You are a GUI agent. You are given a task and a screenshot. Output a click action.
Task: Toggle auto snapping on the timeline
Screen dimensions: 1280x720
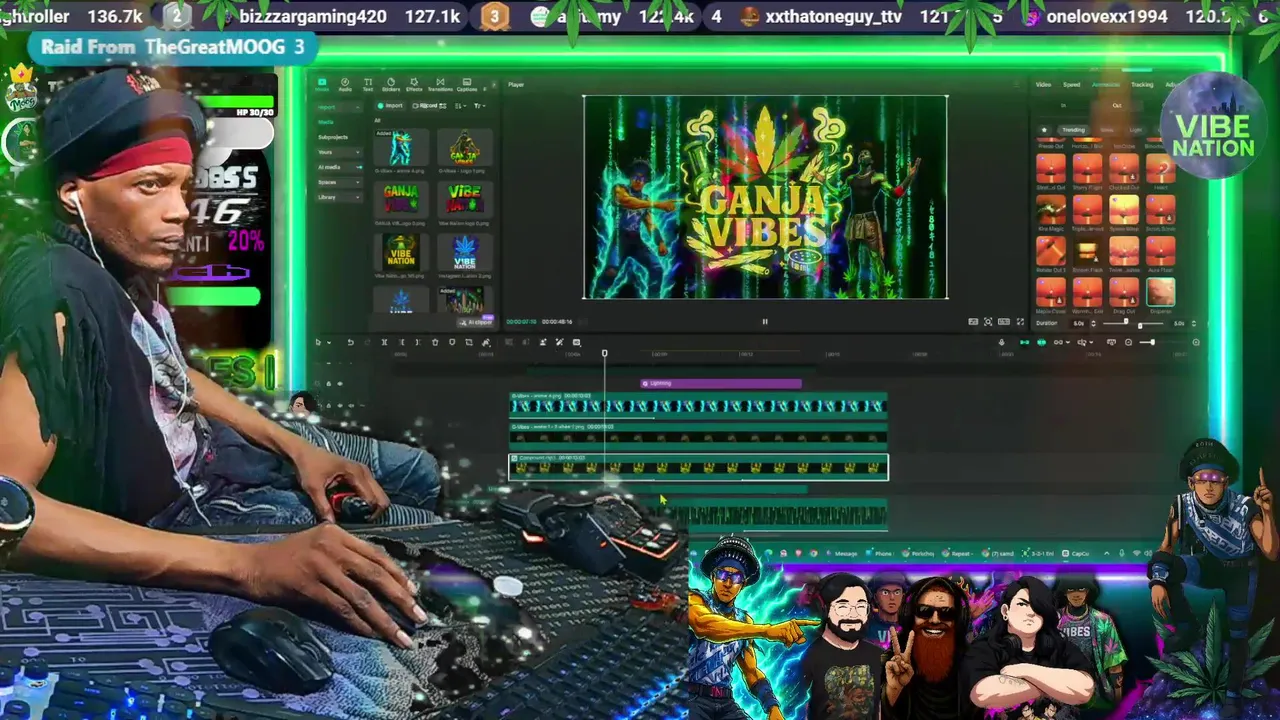pos(1041,342)
